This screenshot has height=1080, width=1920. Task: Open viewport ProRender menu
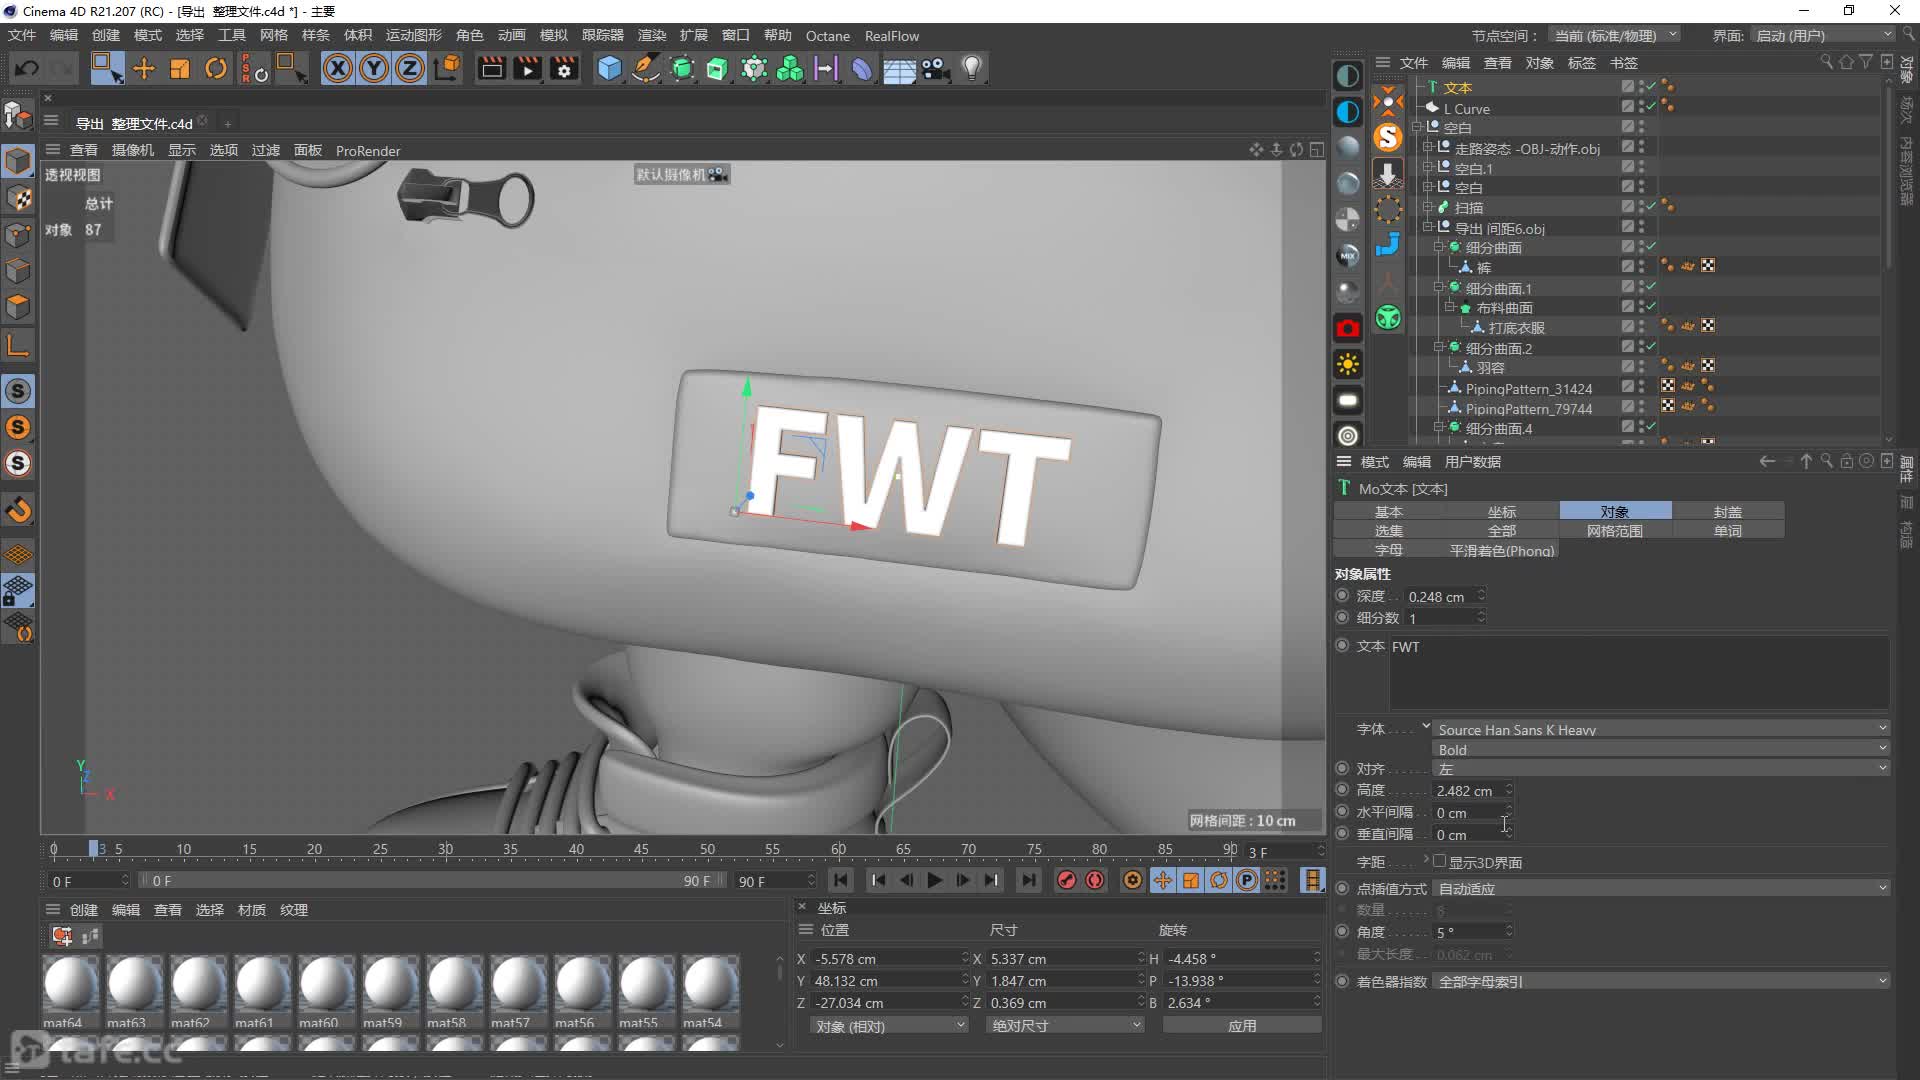(368, 151)
